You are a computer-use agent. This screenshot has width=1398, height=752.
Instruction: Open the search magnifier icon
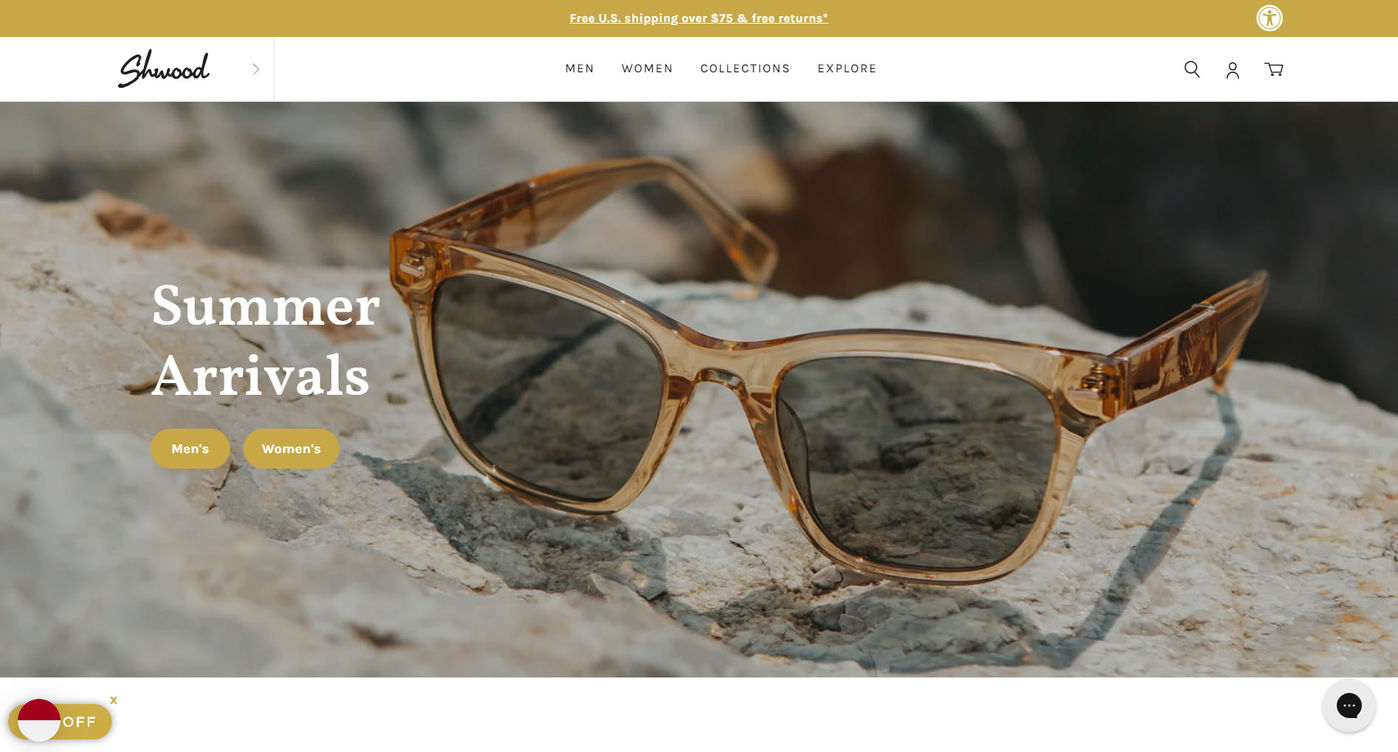(1192, 69)
